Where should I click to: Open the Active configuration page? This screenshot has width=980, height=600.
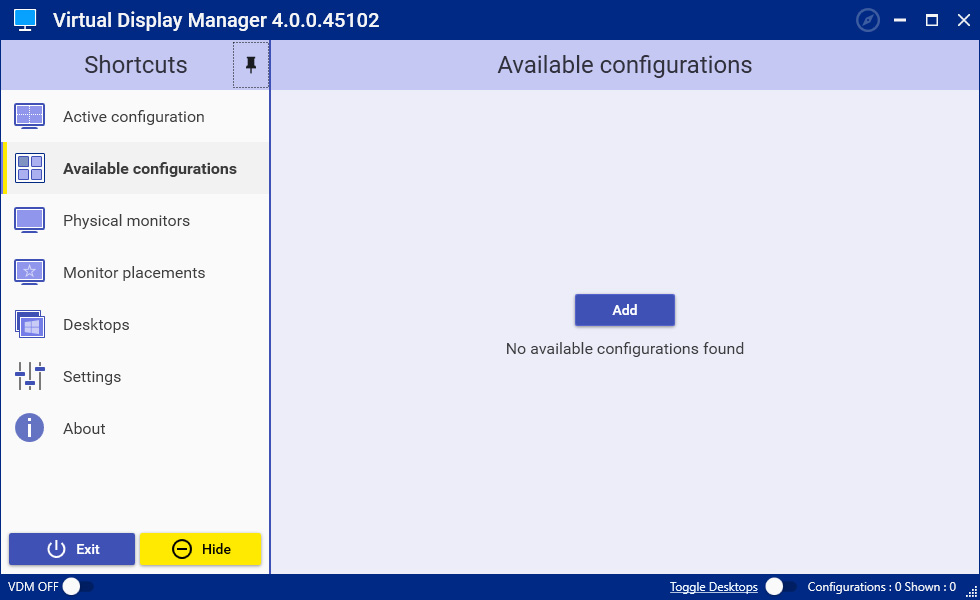[x=136, y=116]
